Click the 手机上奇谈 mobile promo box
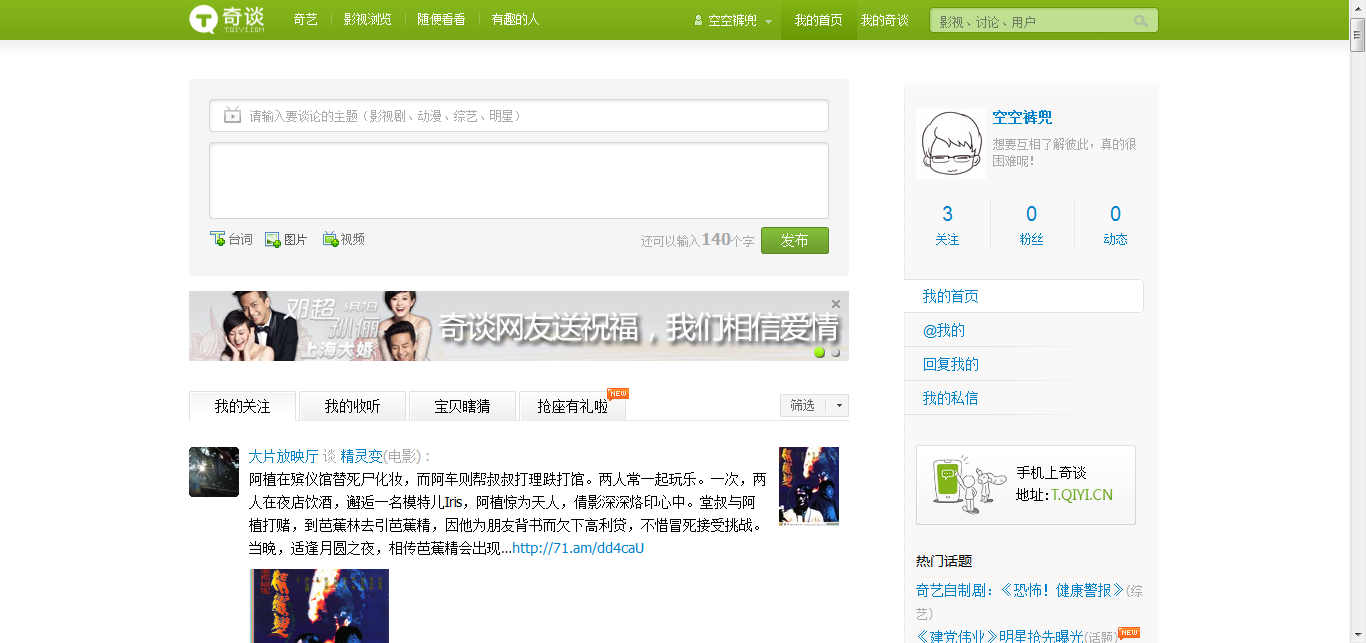 (x=1026, y=485)
